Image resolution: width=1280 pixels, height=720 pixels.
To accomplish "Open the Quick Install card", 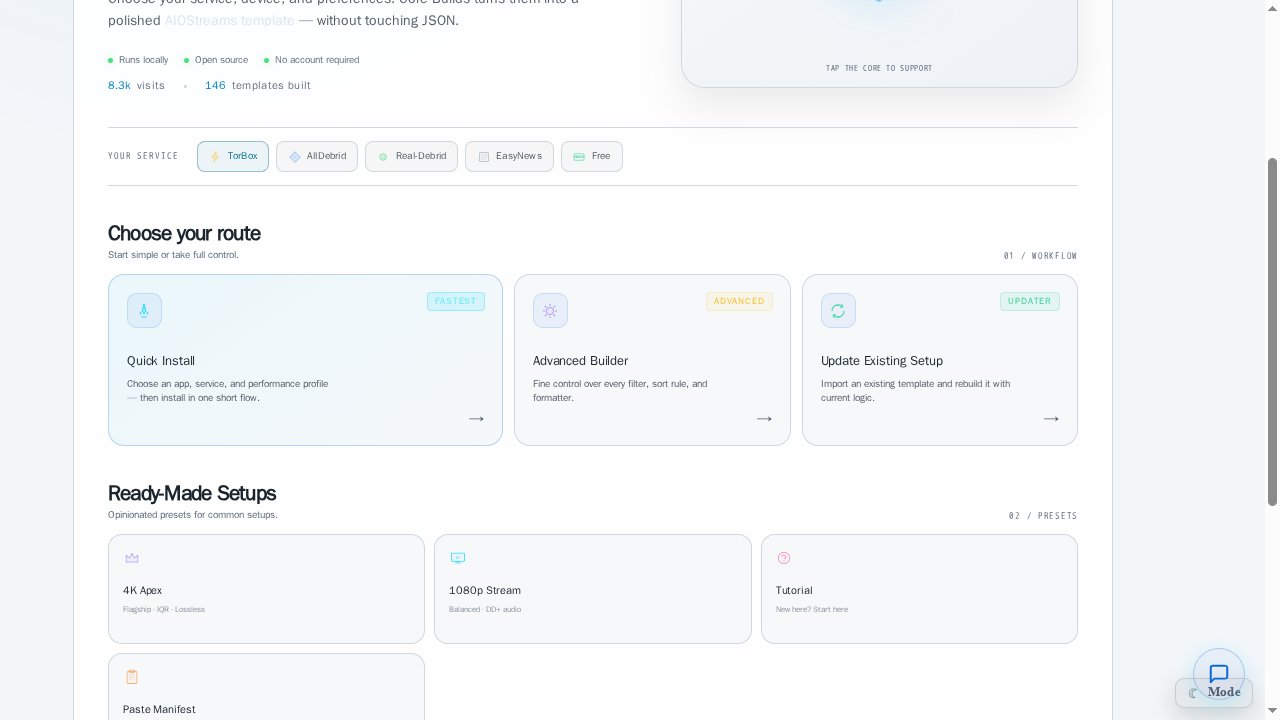I will [305, 360].
